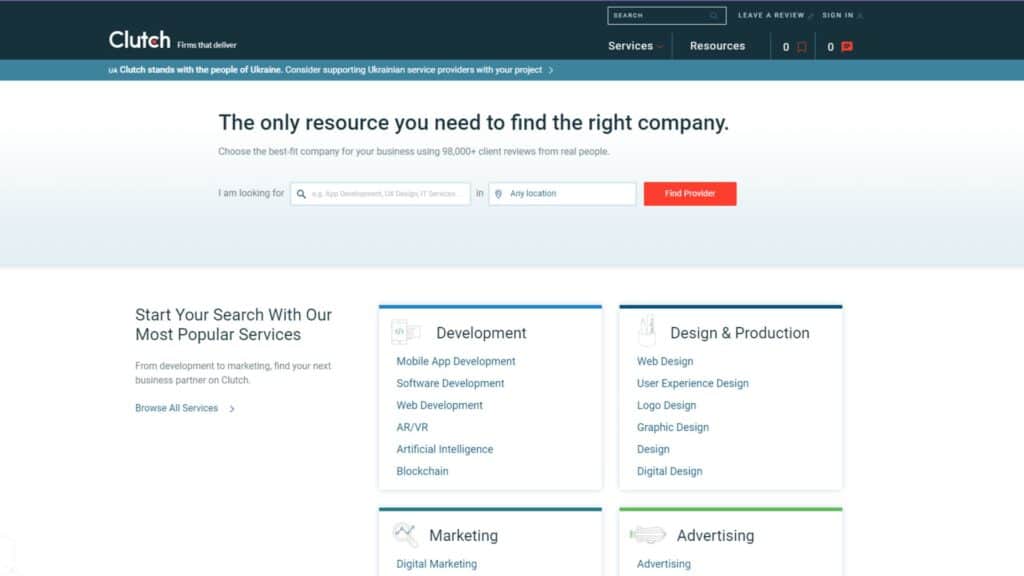
Task: Open Ukraine support banner link
Action: coord(330,70)
